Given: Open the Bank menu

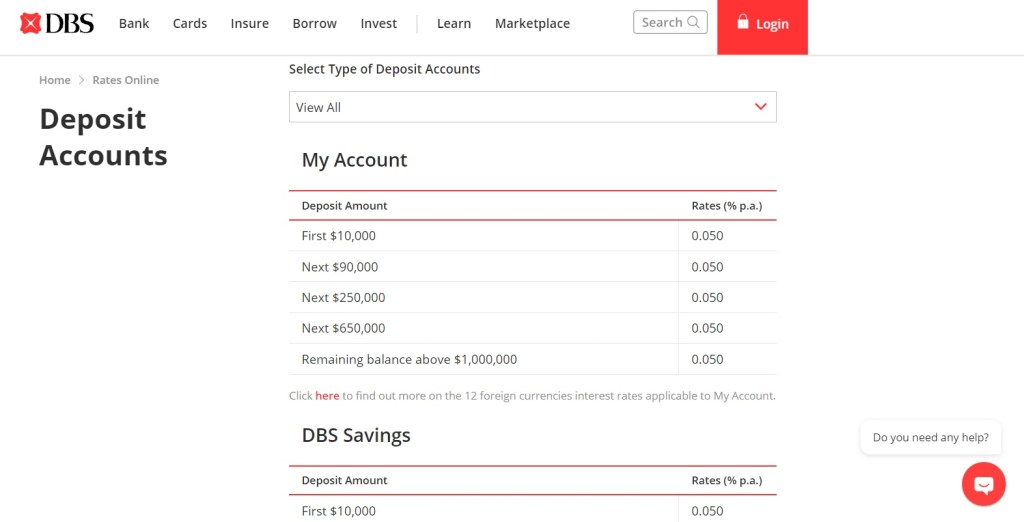Looking at the screenshot, I should click(134, 23).
